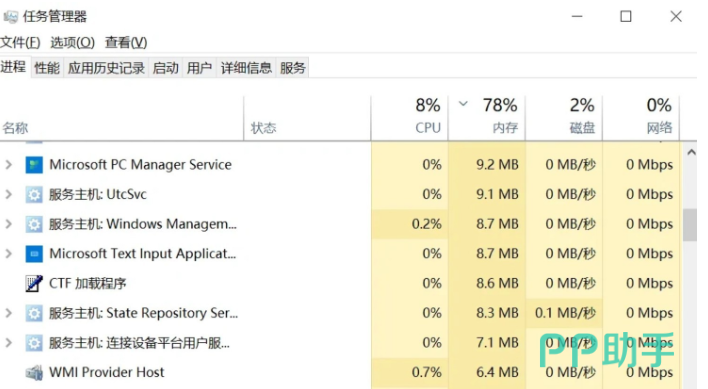The width and height of the screenshot is (708, 389).
Task: Sort processes by the CPU column header
Action: pos(410,116)
